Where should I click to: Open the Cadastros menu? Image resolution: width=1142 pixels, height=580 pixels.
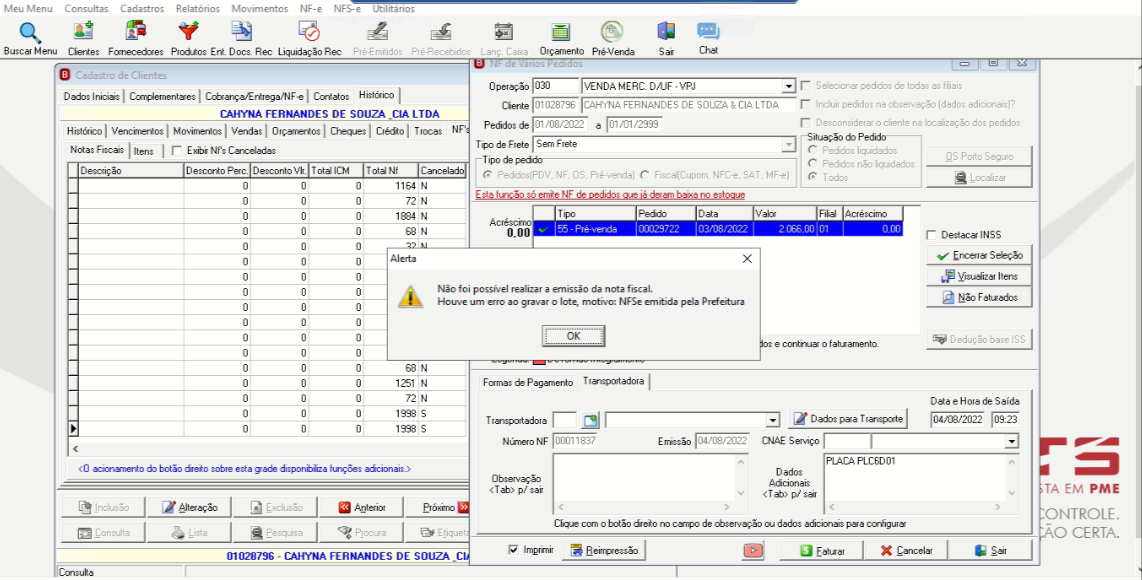coord(142,9)
